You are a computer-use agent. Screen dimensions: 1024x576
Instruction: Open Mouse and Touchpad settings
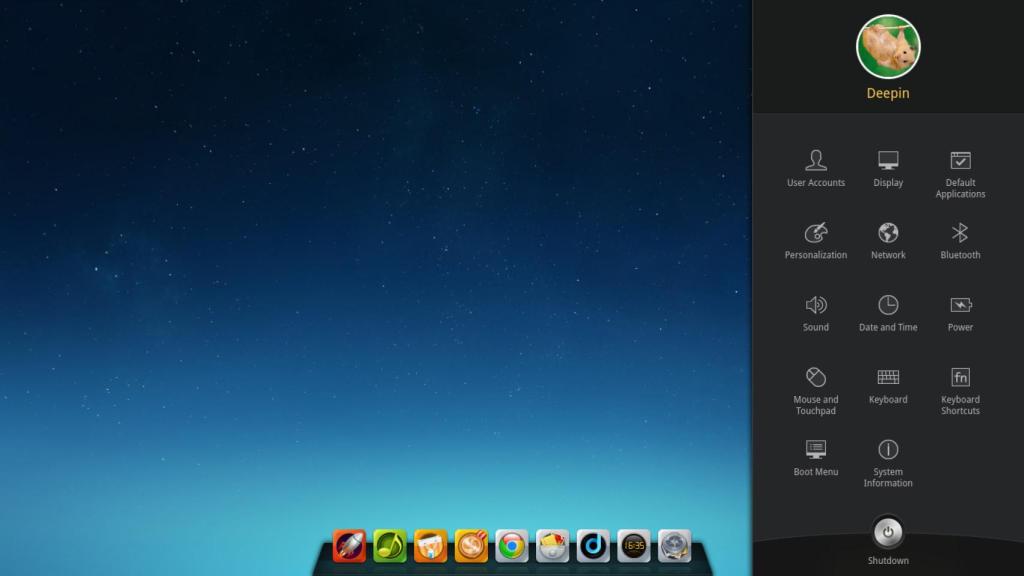(x=815, y=385)
